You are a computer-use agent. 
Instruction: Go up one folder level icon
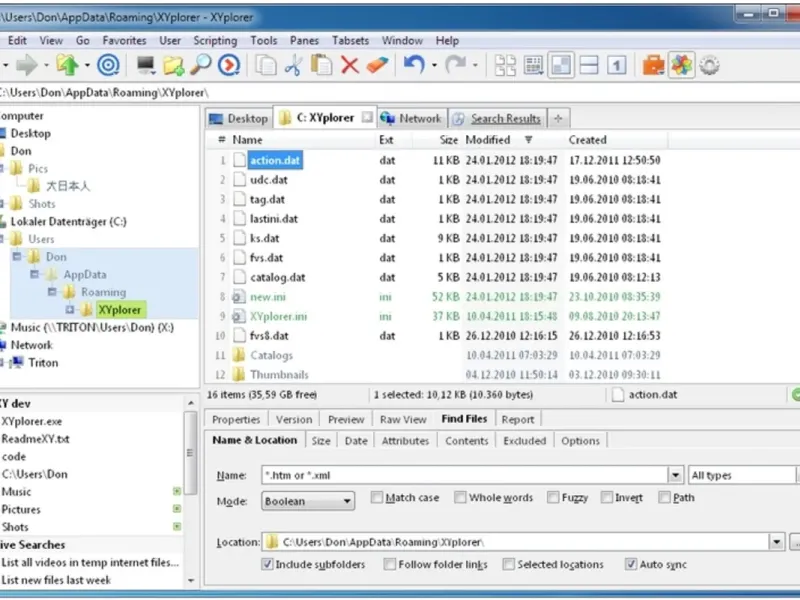67,65
